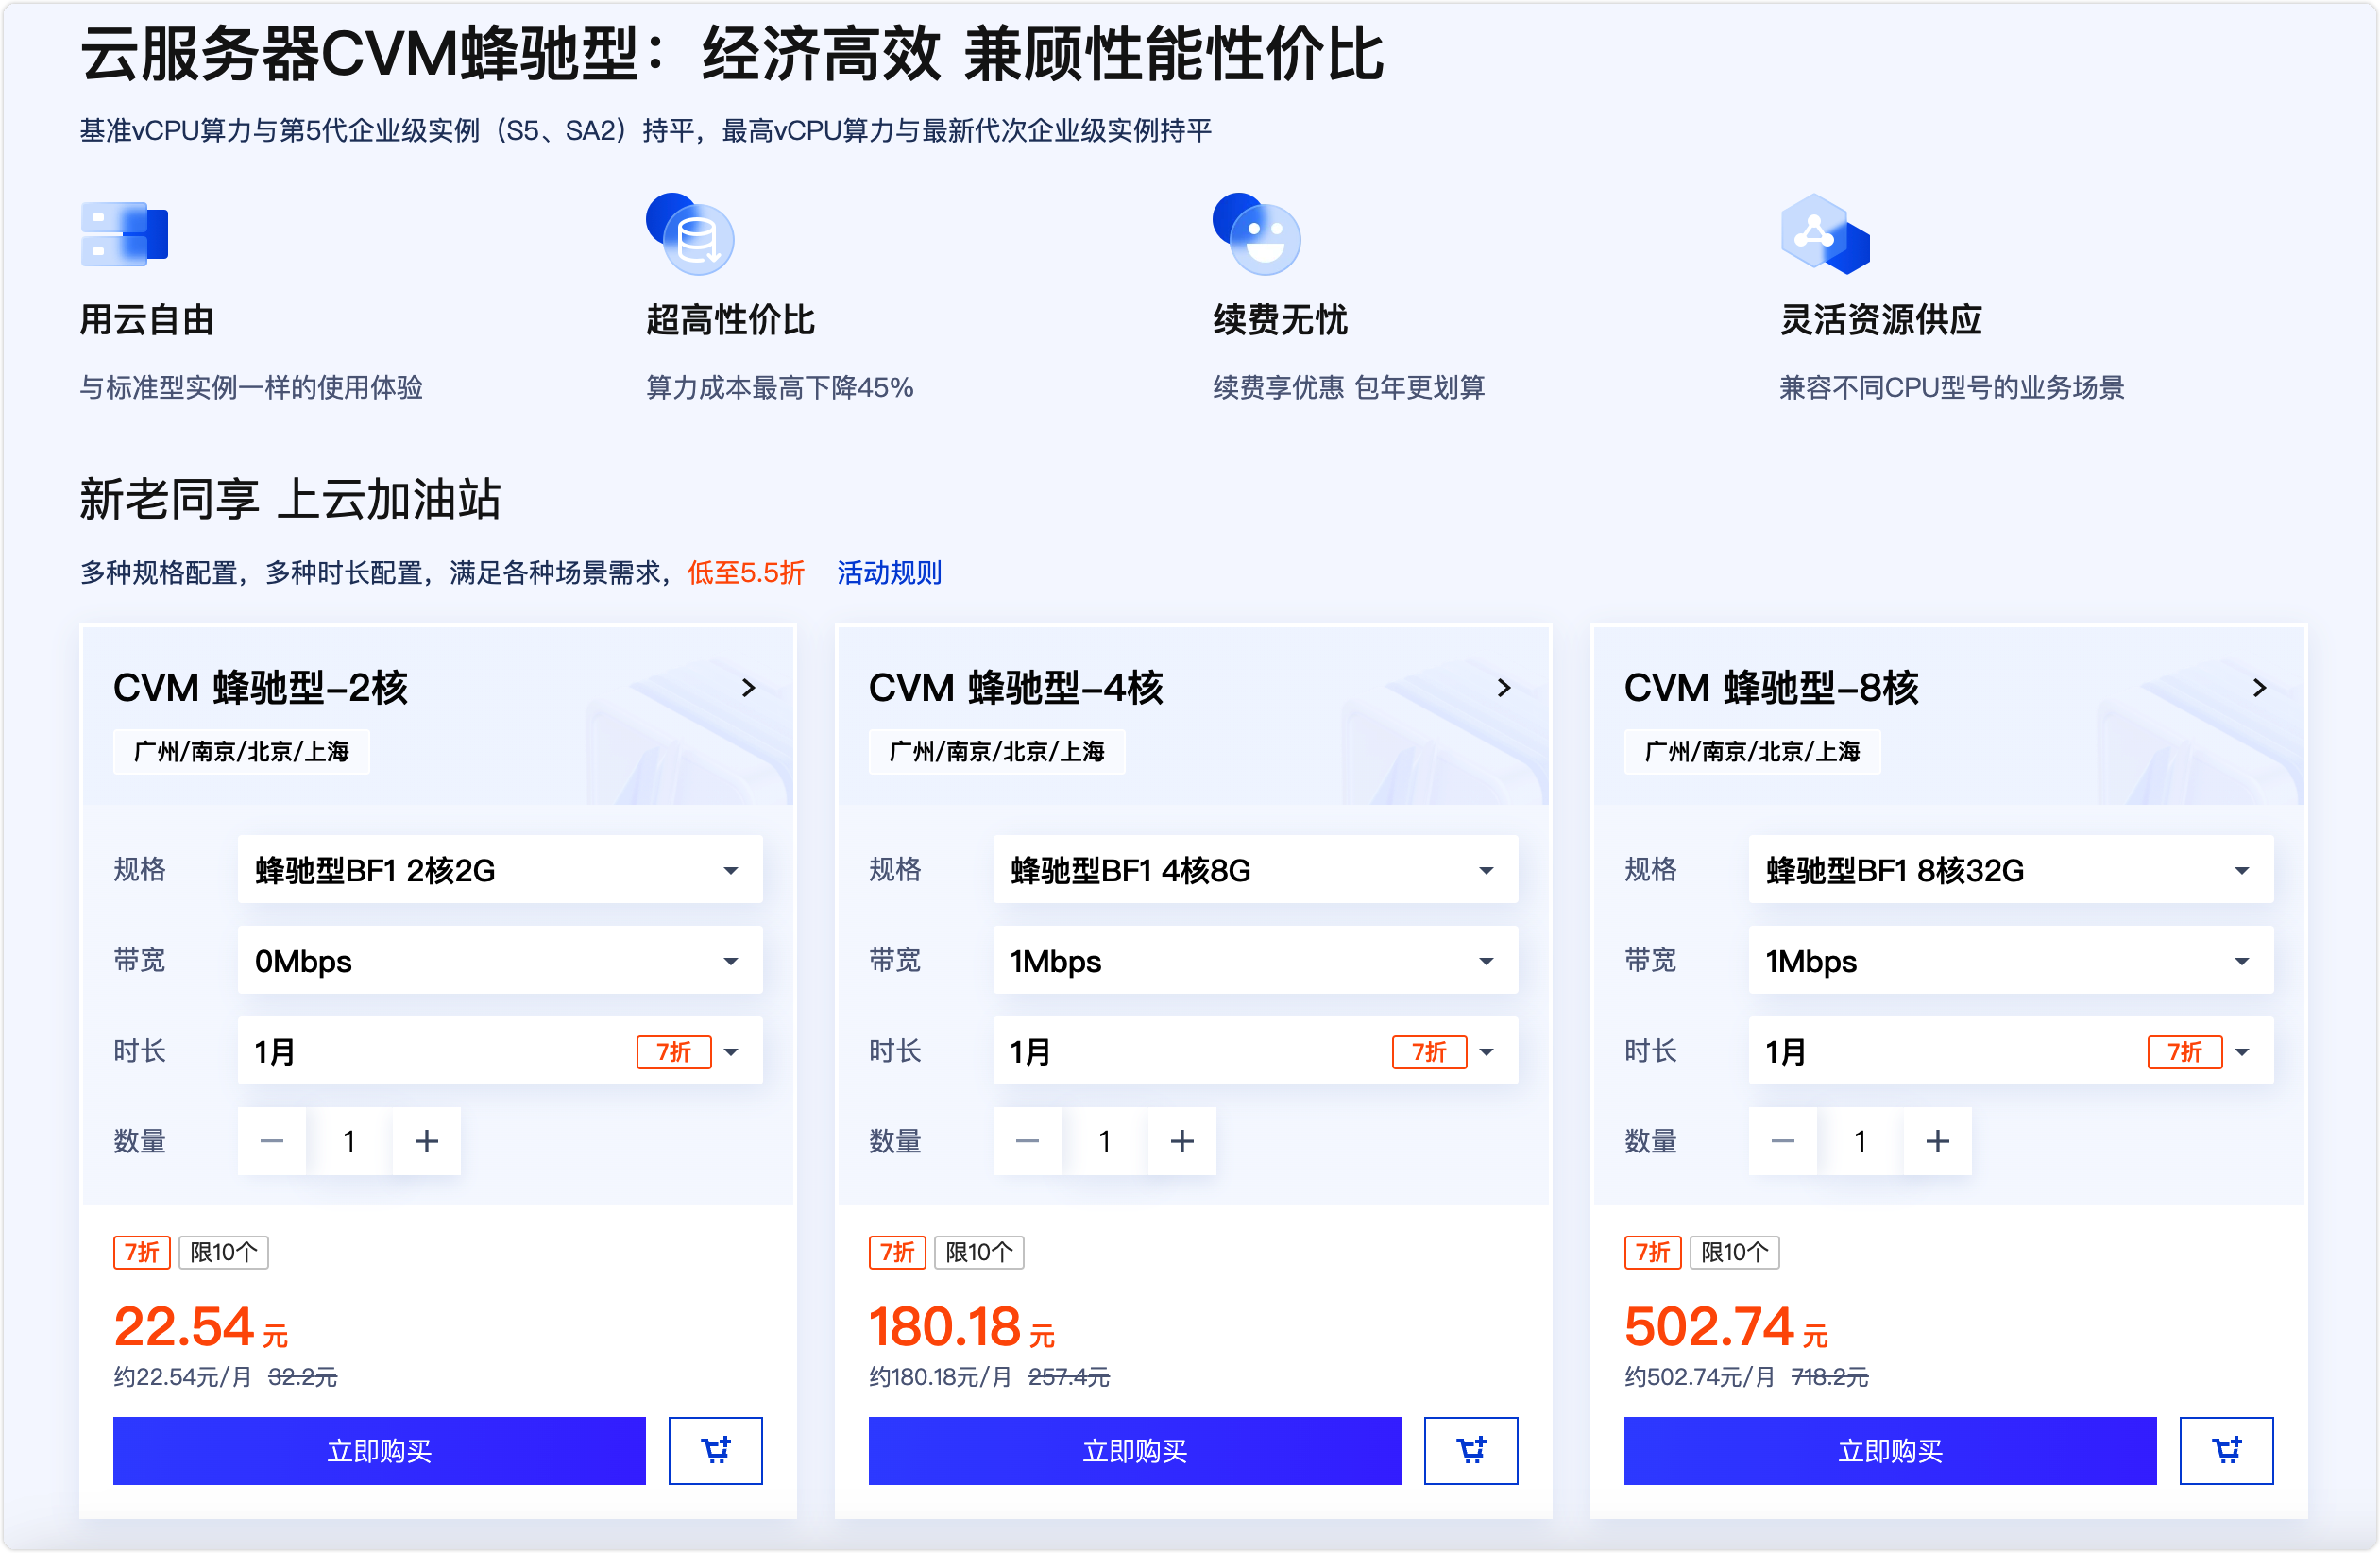This screenshot has height=1553, width=2380.
Task: Expand the 蜂驰型BF1 2核2G spec dropdown
Action: pos(500,870)
